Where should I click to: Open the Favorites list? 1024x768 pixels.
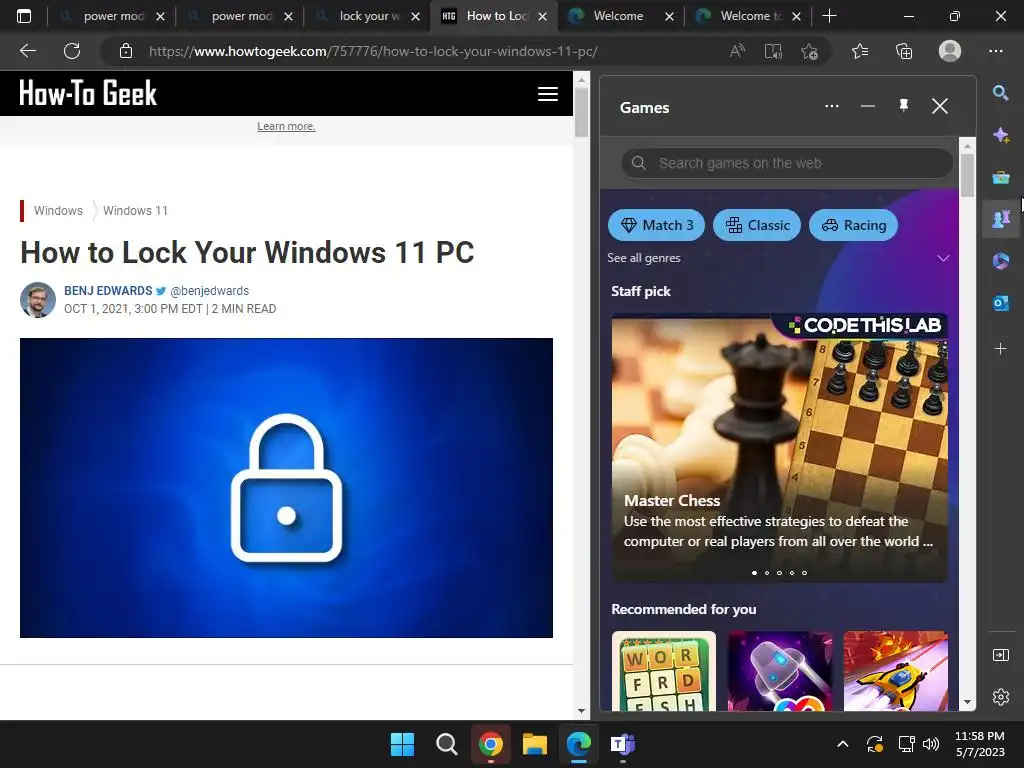coord(860,51)
